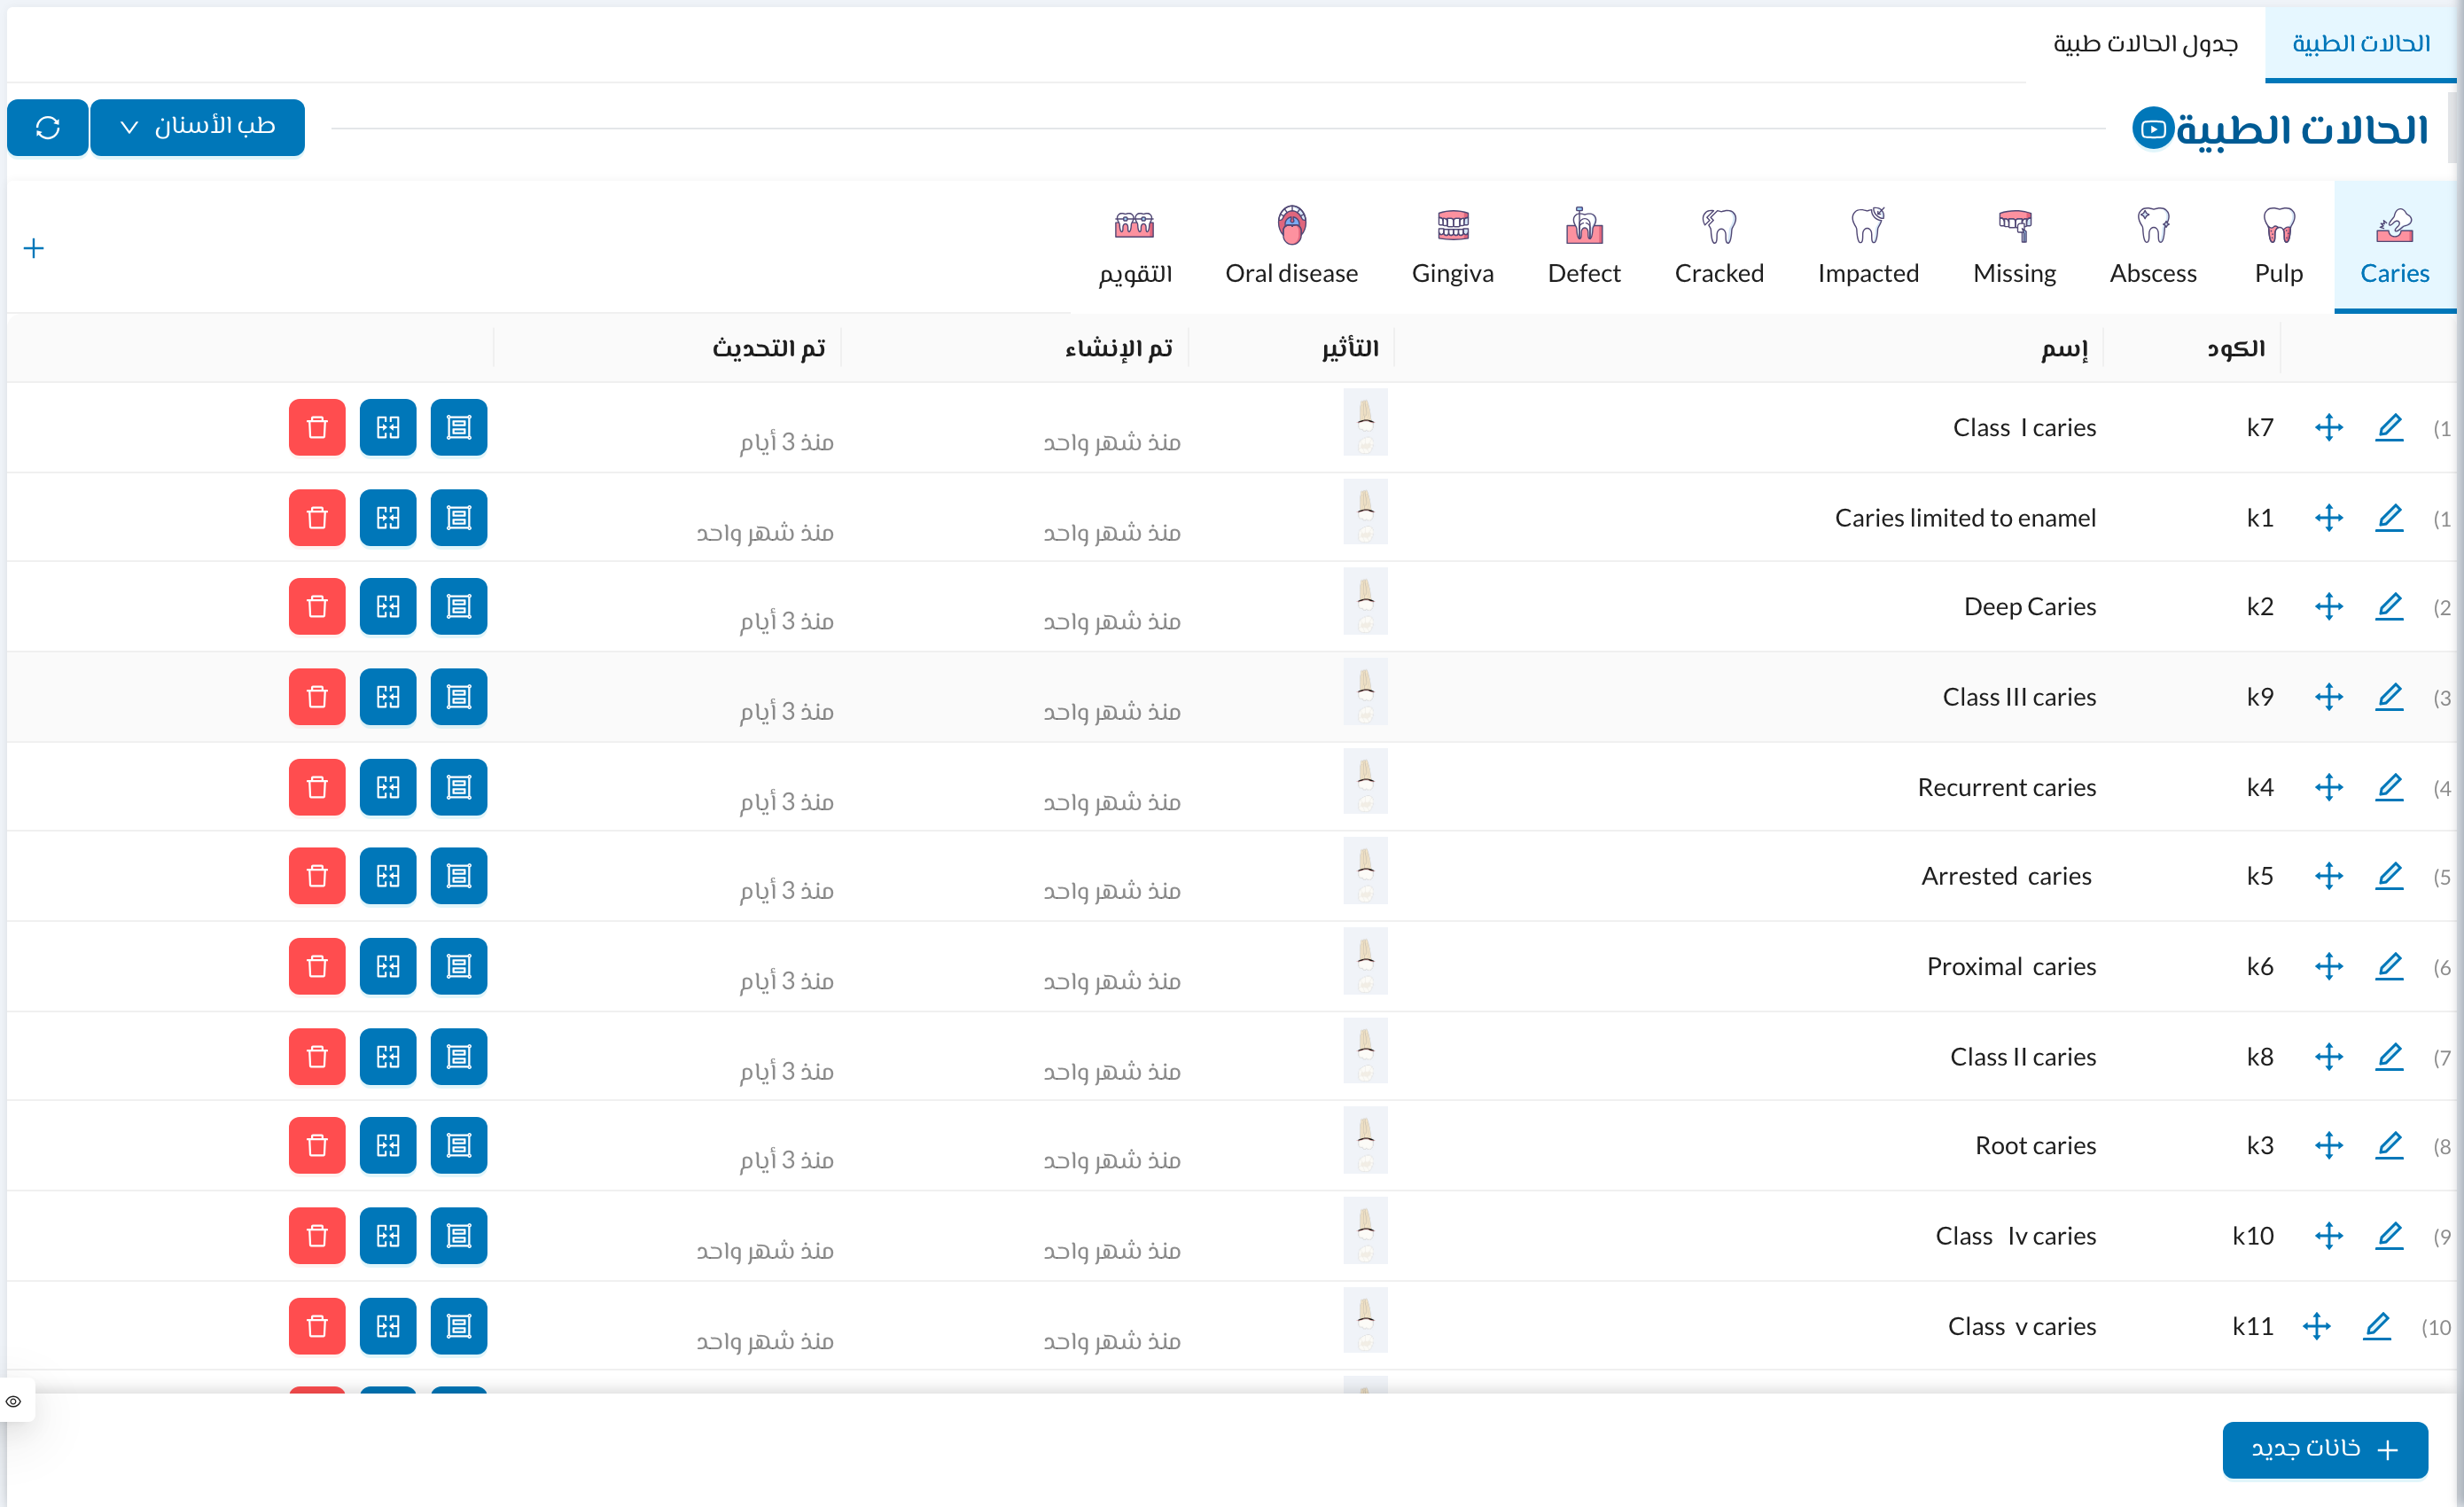Select the Pulp category tab
2464x1507 pixels.
[2278, 247]
